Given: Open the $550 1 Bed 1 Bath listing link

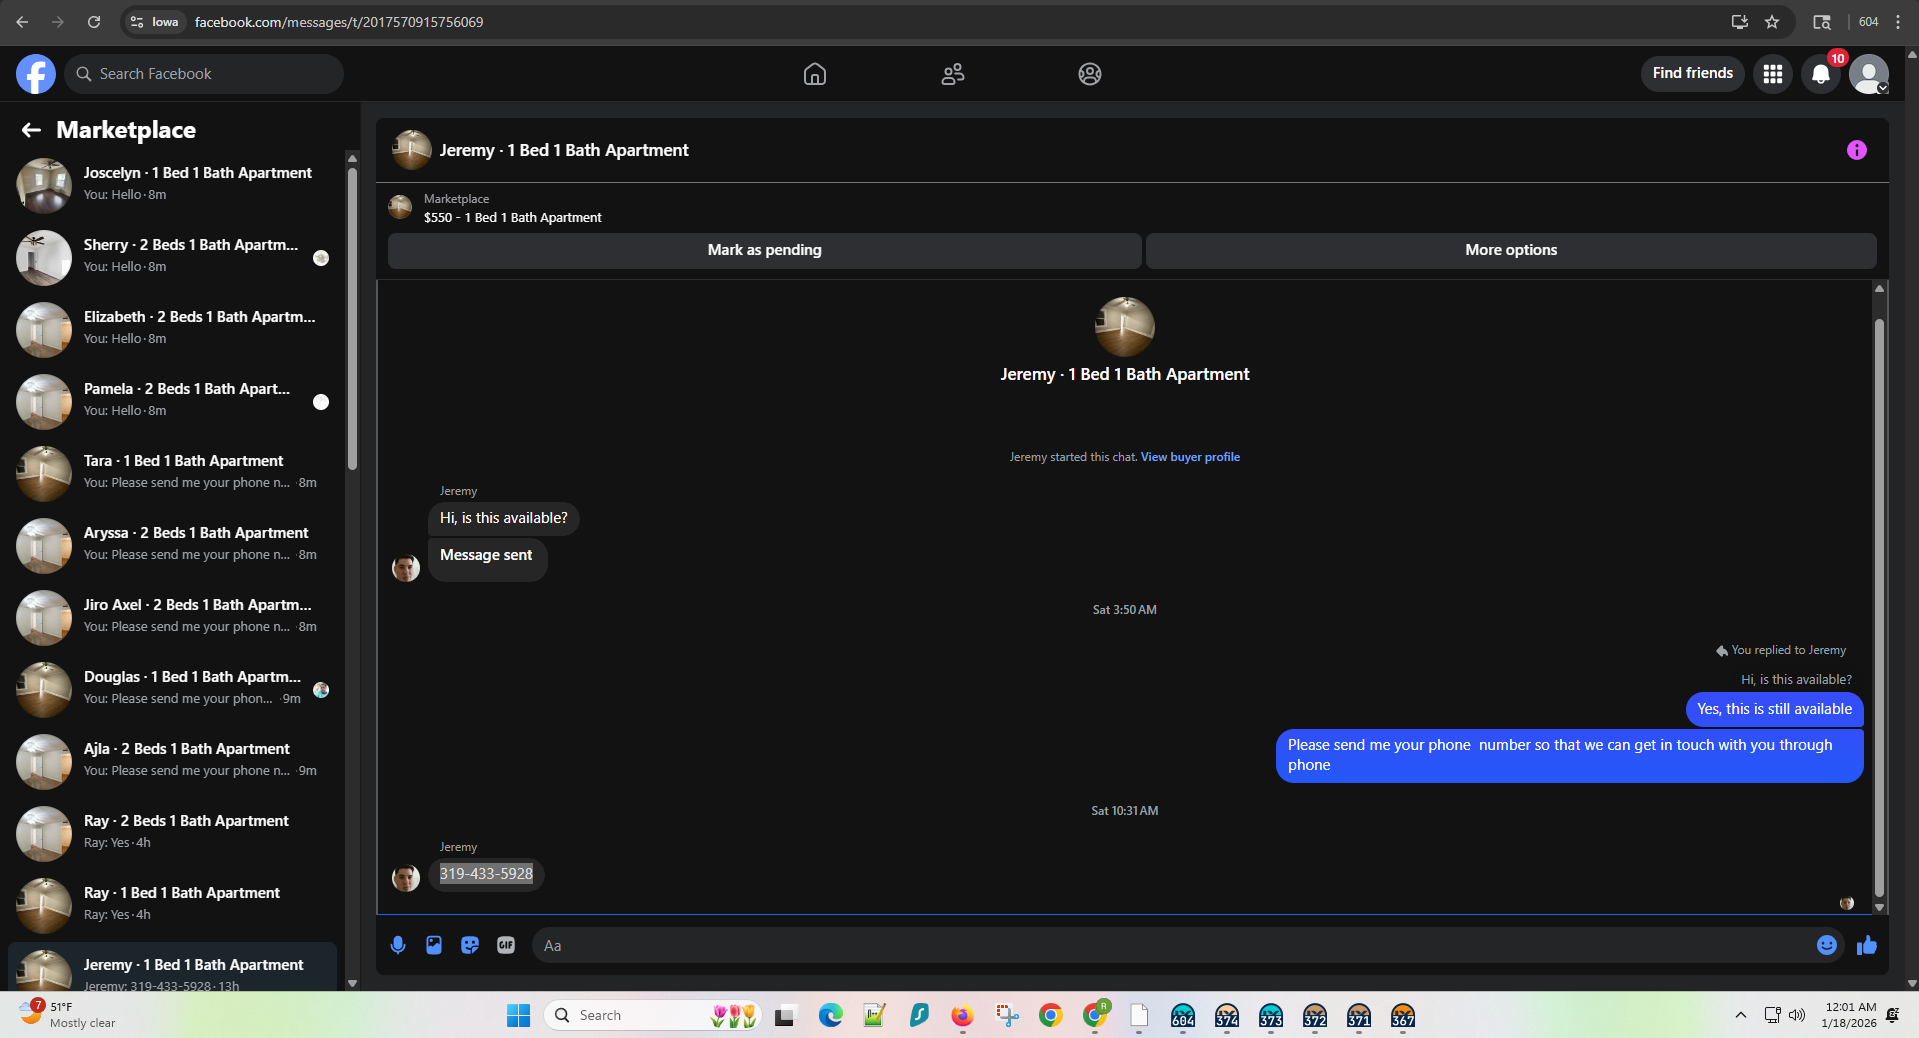Looking at the screenshot, I should [512, 217].
